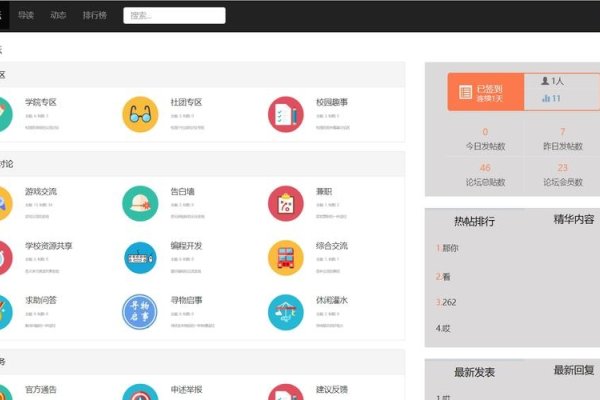The image size is (600, 400).
Task: Open the 休闲灌水 forum link
Action: [x=332, y=300]
